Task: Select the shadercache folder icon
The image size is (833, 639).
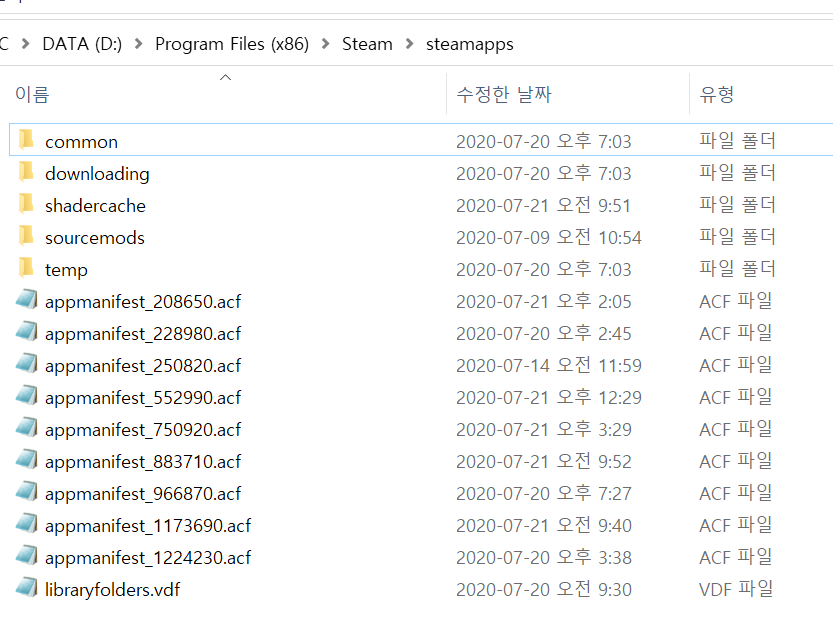Action: (x=26, y=203)
